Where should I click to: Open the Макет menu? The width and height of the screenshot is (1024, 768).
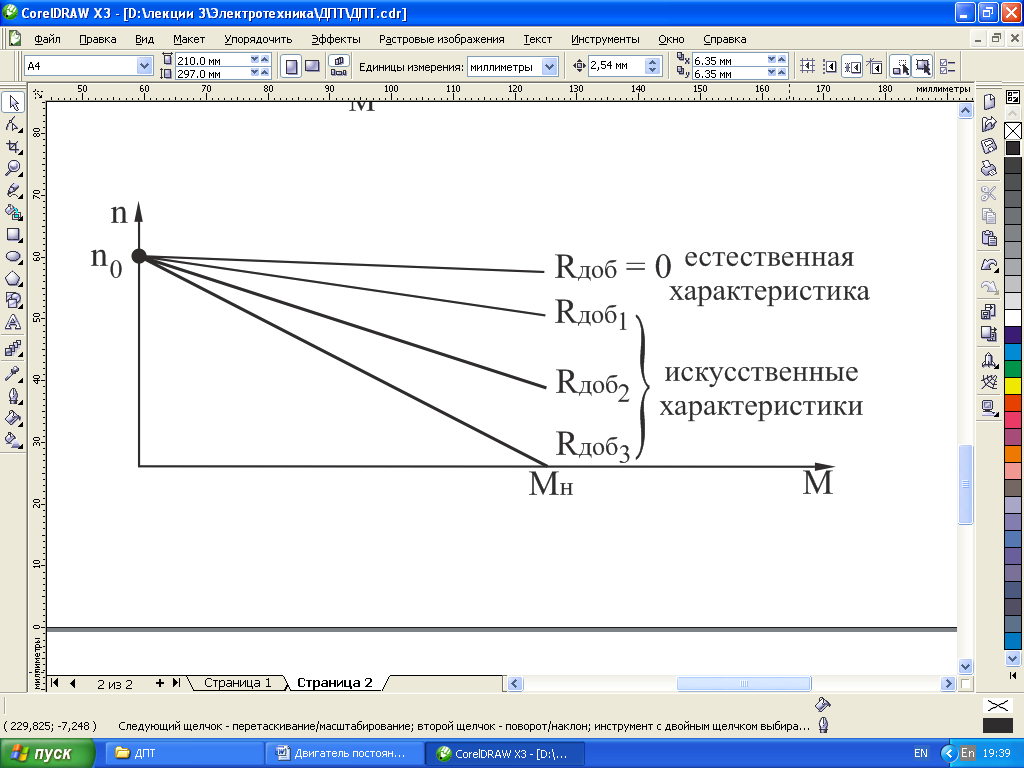pos(189,39)
